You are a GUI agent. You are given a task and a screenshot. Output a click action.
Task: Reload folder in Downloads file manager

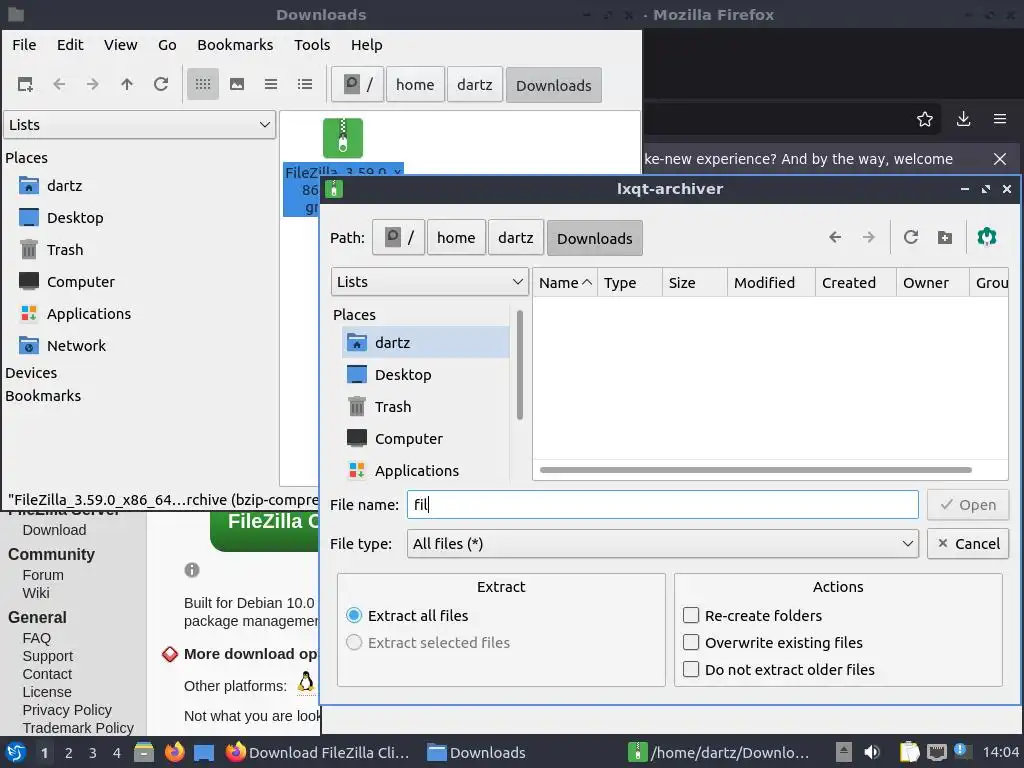161,84
